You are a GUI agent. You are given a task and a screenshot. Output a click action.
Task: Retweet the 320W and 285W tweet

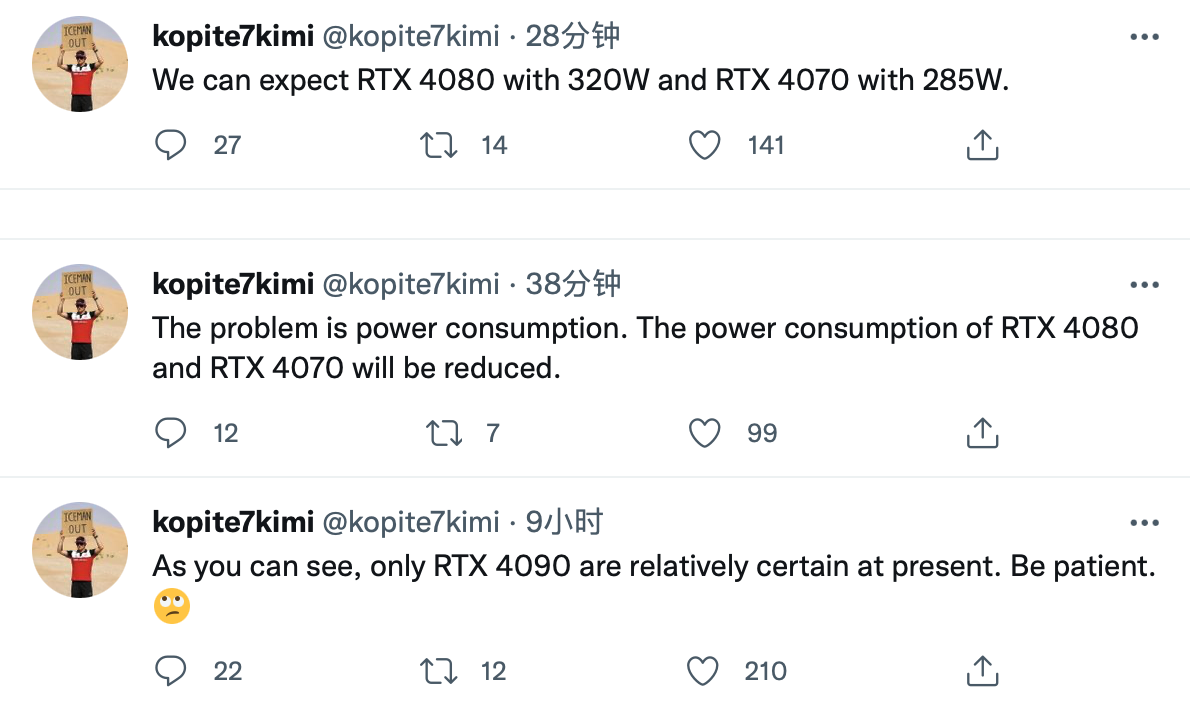[439, 145]
